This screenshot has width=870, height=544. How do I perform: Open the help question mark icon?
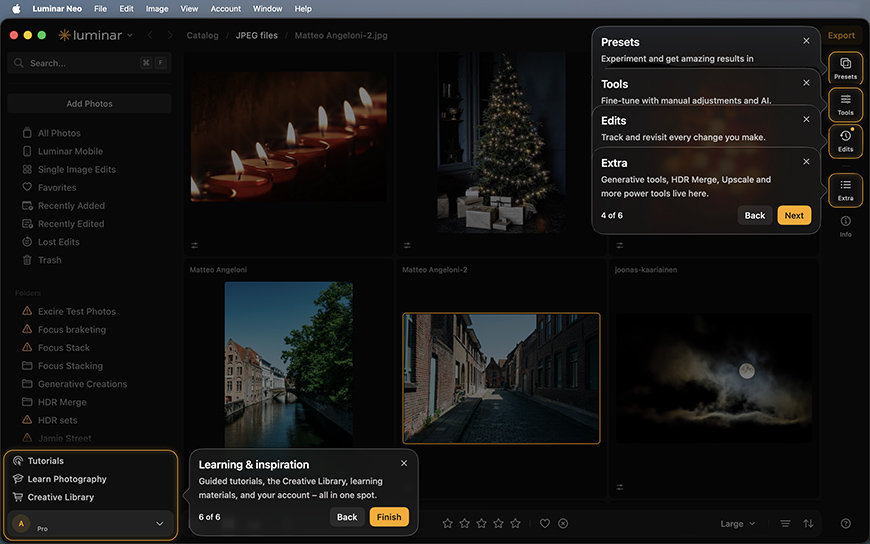[x=846, y=523]
